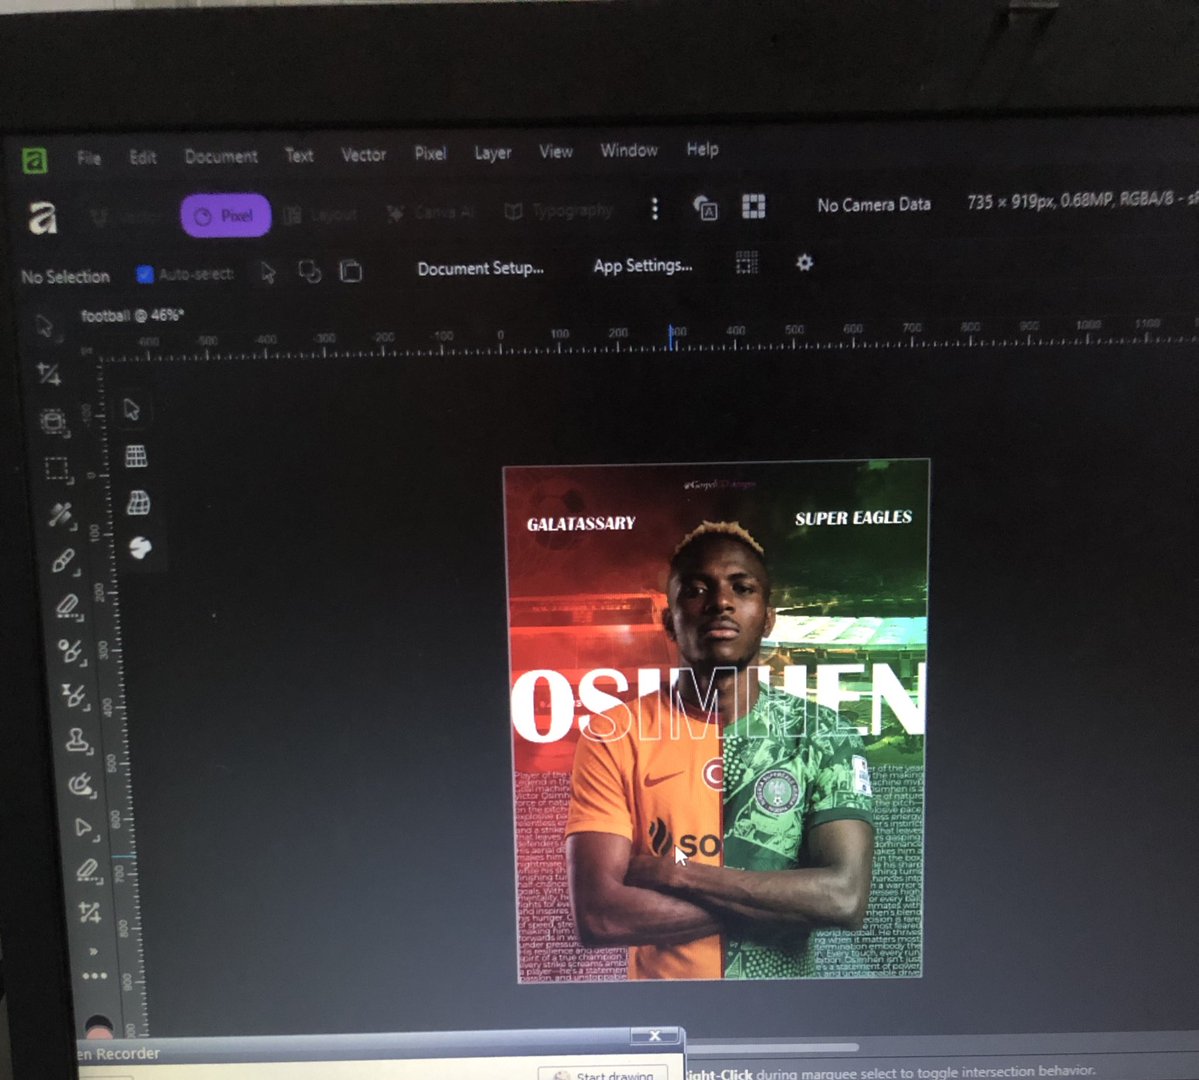This screenshot has height=1080, width=1199.
Task: Open the Pixel menu
Action: (430, 153)
